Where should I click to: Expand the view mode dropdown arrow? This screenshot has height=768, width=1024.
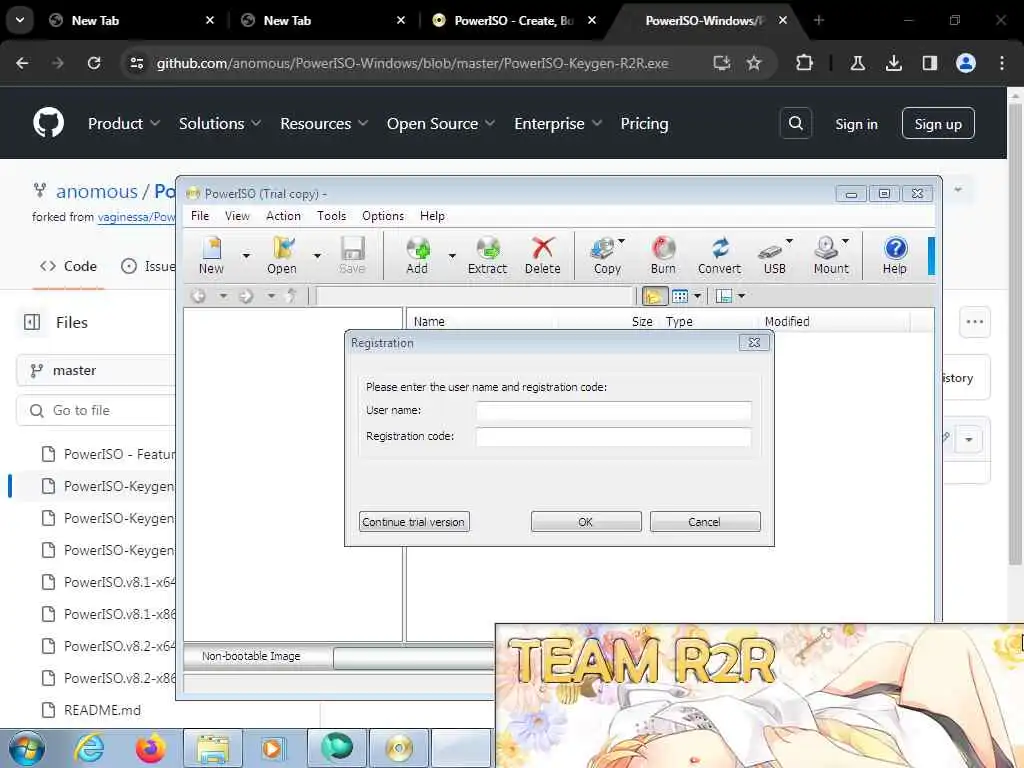point(697,296)
